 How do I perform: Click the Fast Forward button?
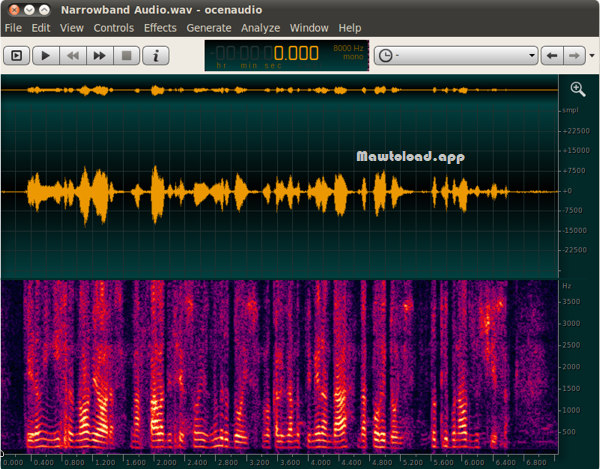click(x=99, y=56)
